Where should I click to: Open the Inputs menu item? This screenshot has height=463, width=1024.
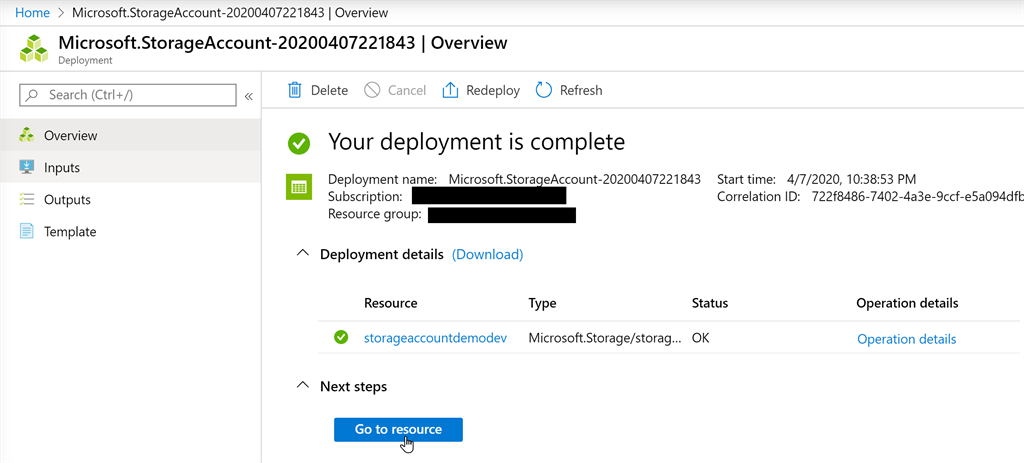coord(130,167)
